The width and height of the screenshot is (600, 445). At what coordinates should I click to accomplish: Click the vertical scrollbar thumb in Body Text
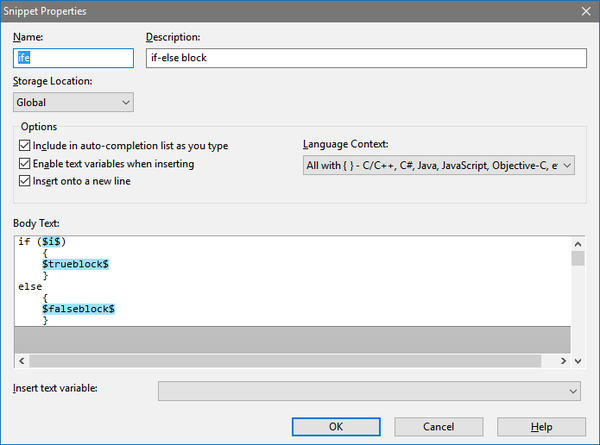(578, 258)
